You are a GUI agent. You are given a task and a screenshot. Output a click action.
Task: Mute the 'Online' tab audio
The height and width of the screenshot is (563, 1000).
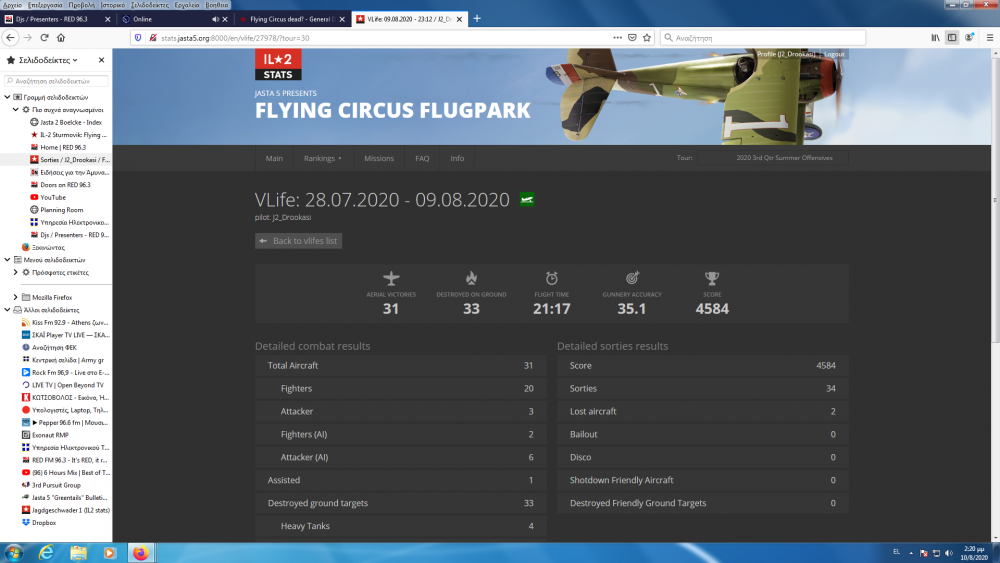click(x=216, y=19)
